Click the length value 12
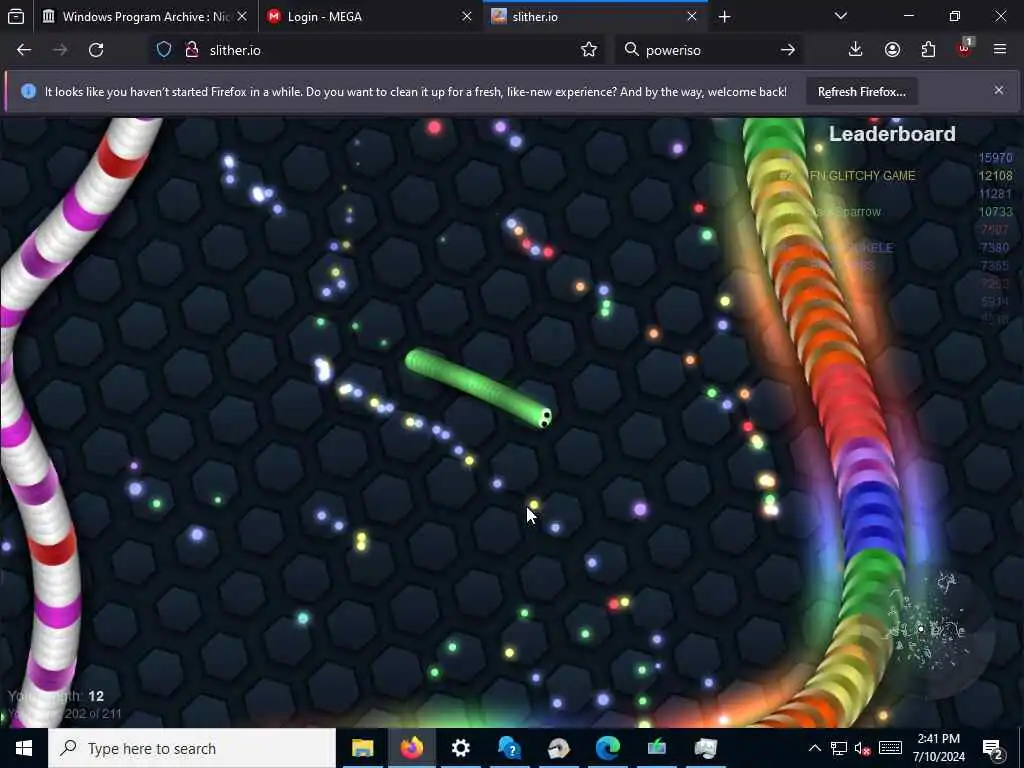 tap(96, 696)
